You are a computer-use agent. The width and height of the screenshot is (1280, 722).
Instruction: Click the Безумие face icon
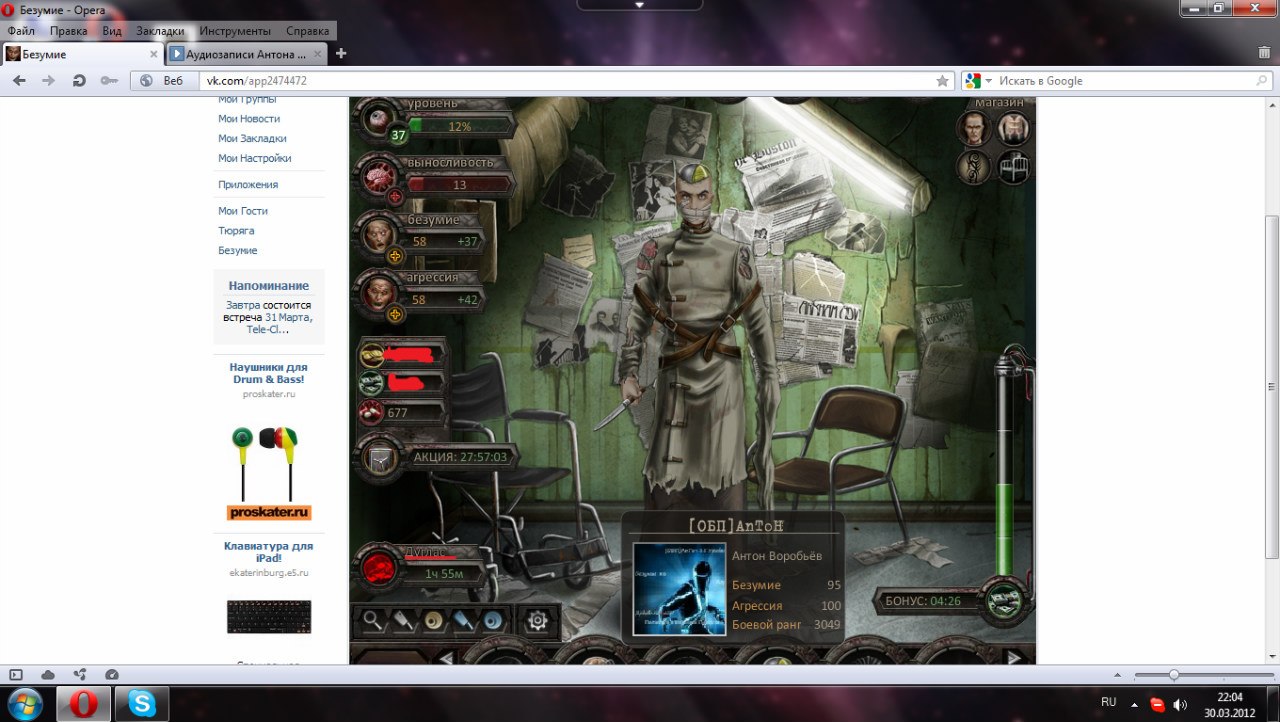click(378, 234)
